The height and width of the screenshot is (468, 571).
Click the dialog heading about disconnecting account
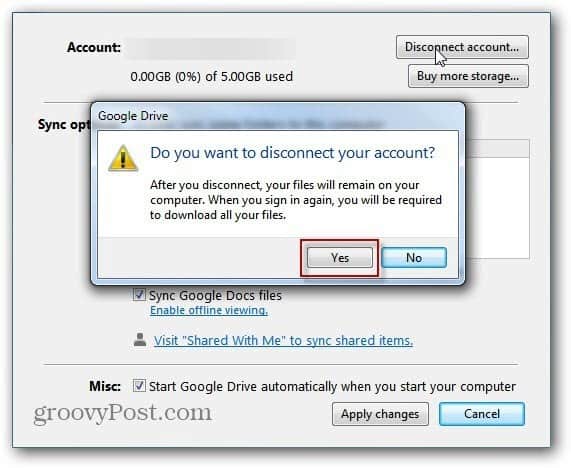[292, 153]
